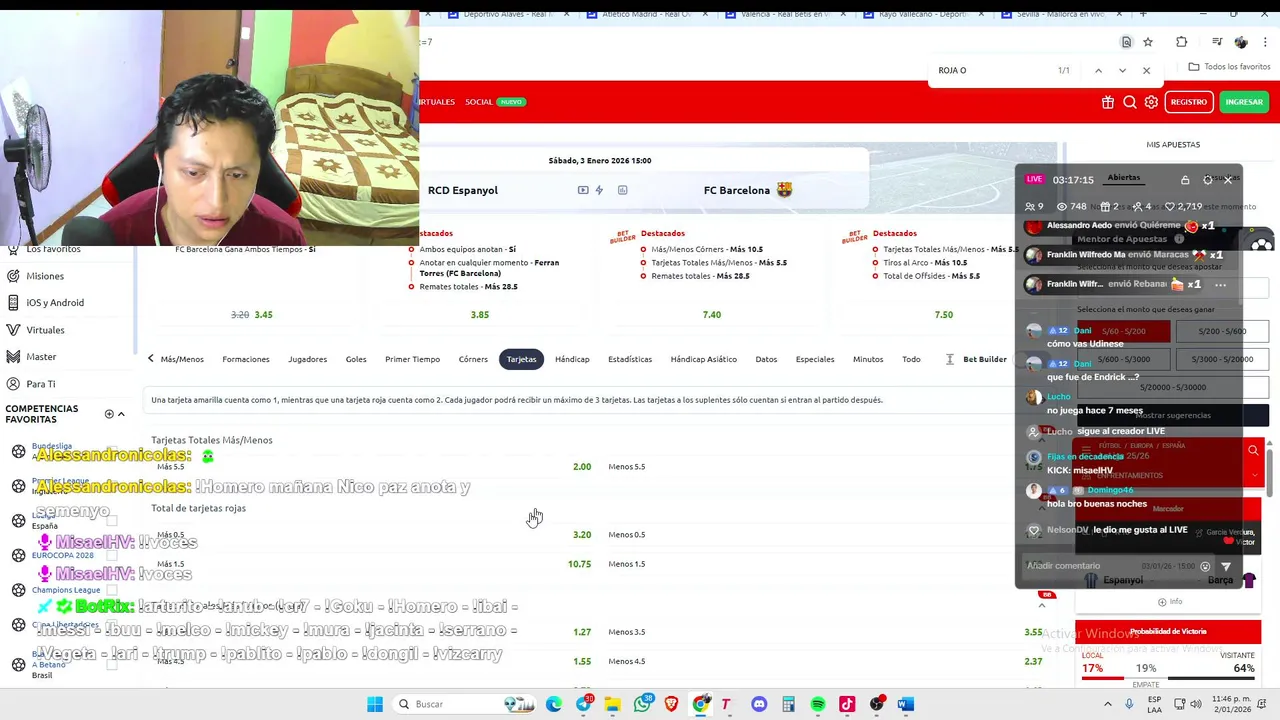Close the LIVE chat overlay
This screenshot has width=1280, height=720.
point(1228,180)
